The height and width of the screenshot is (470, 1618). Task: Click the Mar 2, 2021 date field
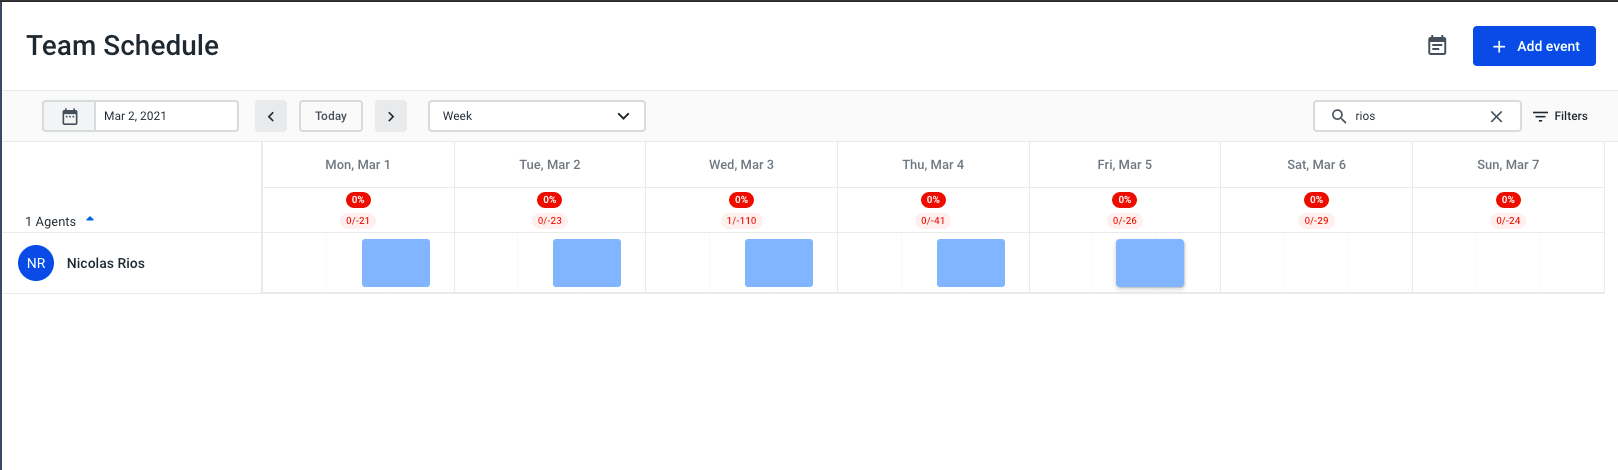pyautogui.click(x=166, y=116)
